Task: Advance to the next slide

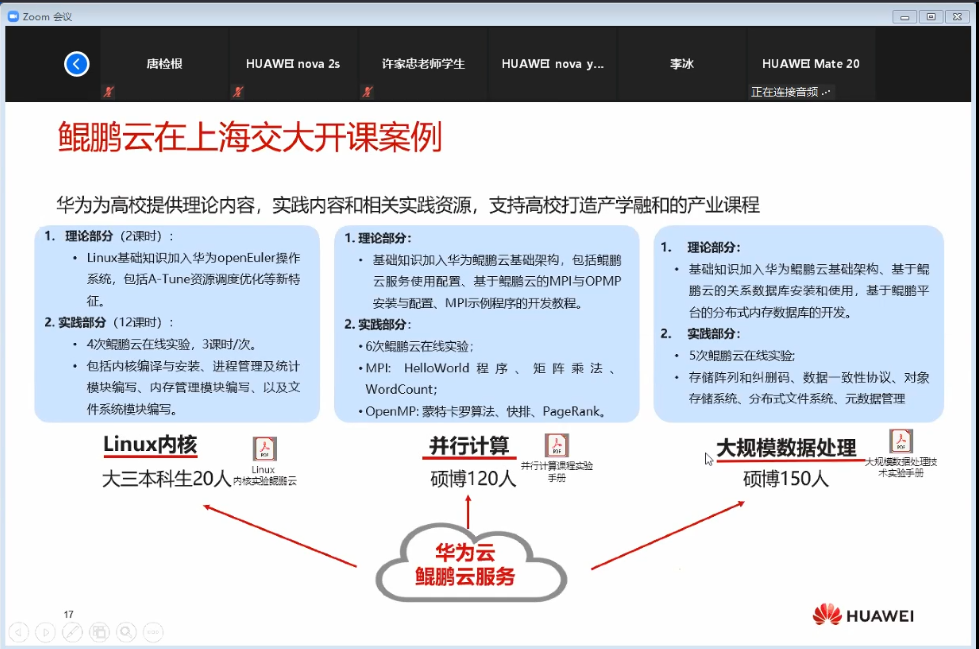Action: (45, 631)
